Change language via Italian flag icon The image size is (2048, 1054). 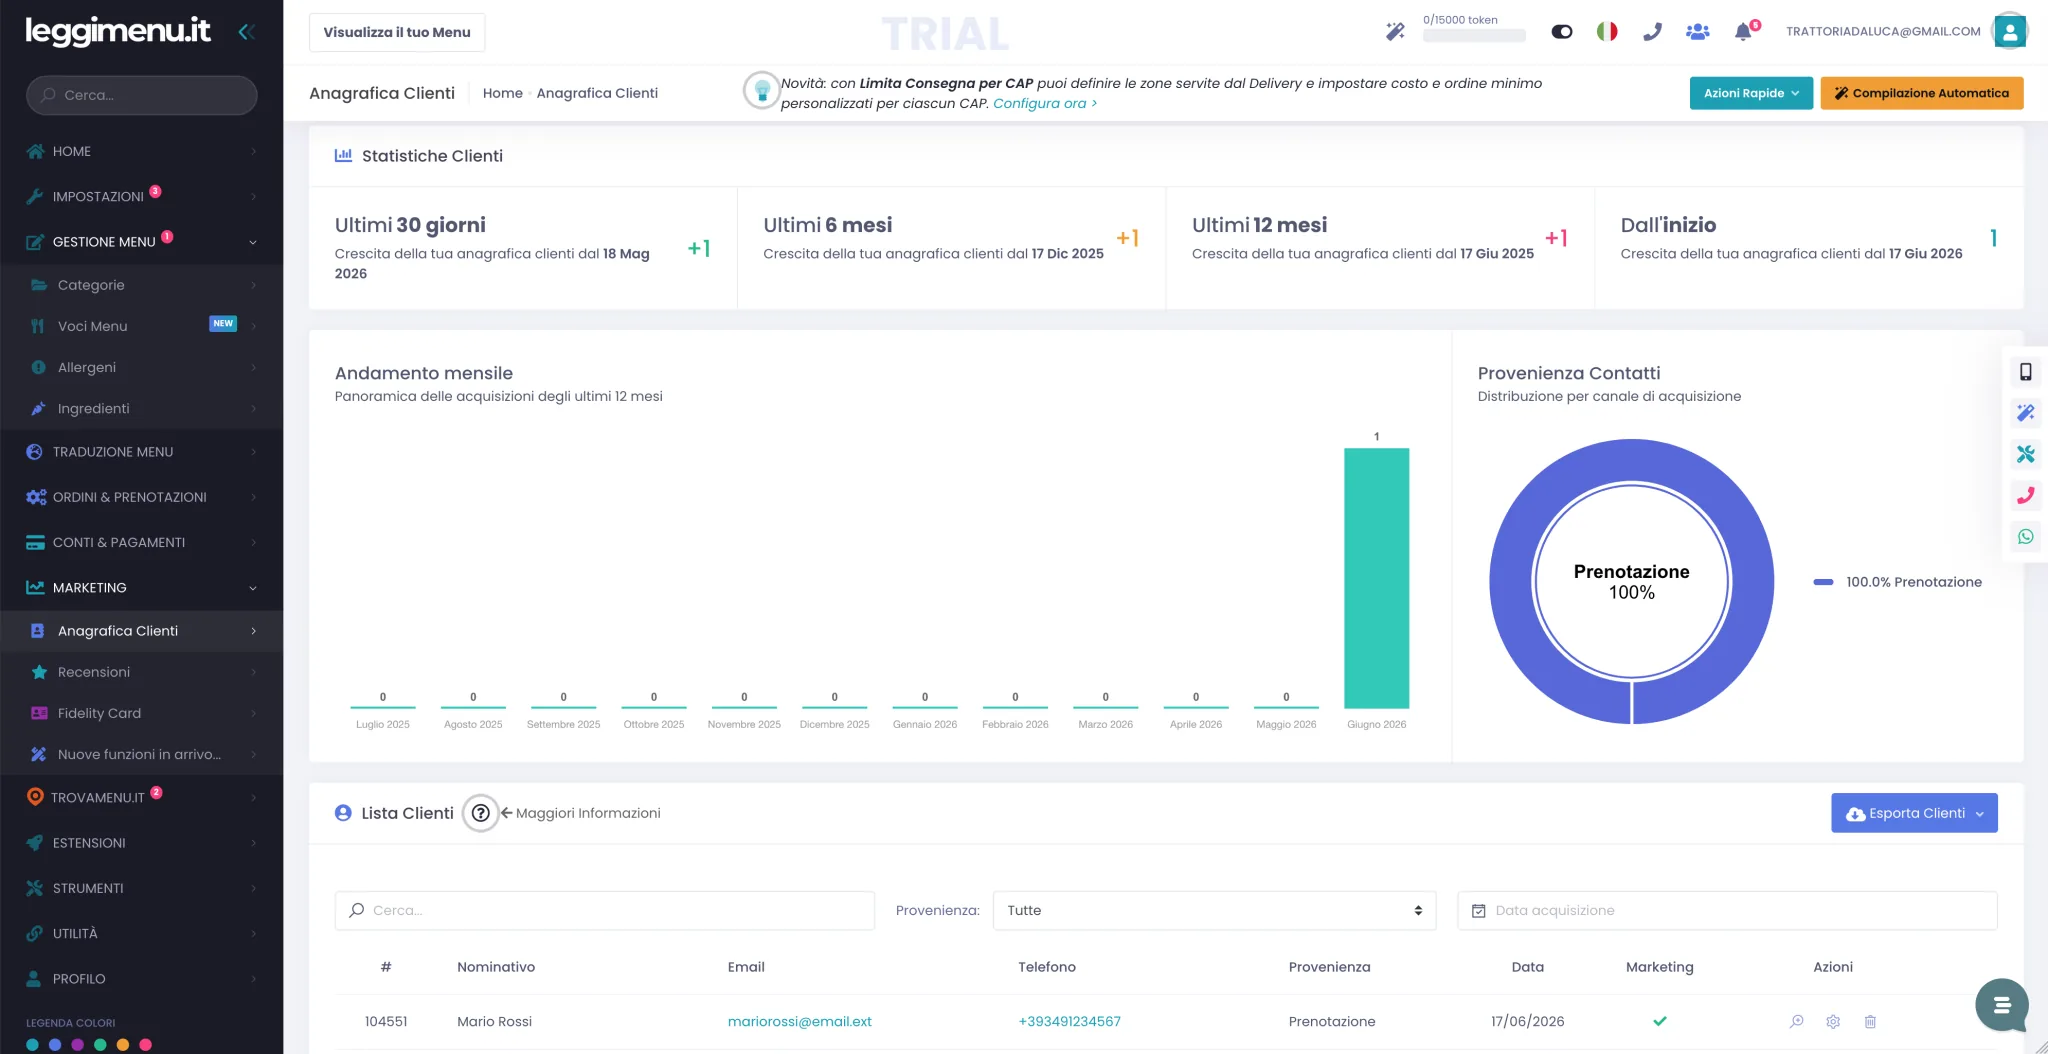(1607, 32)
